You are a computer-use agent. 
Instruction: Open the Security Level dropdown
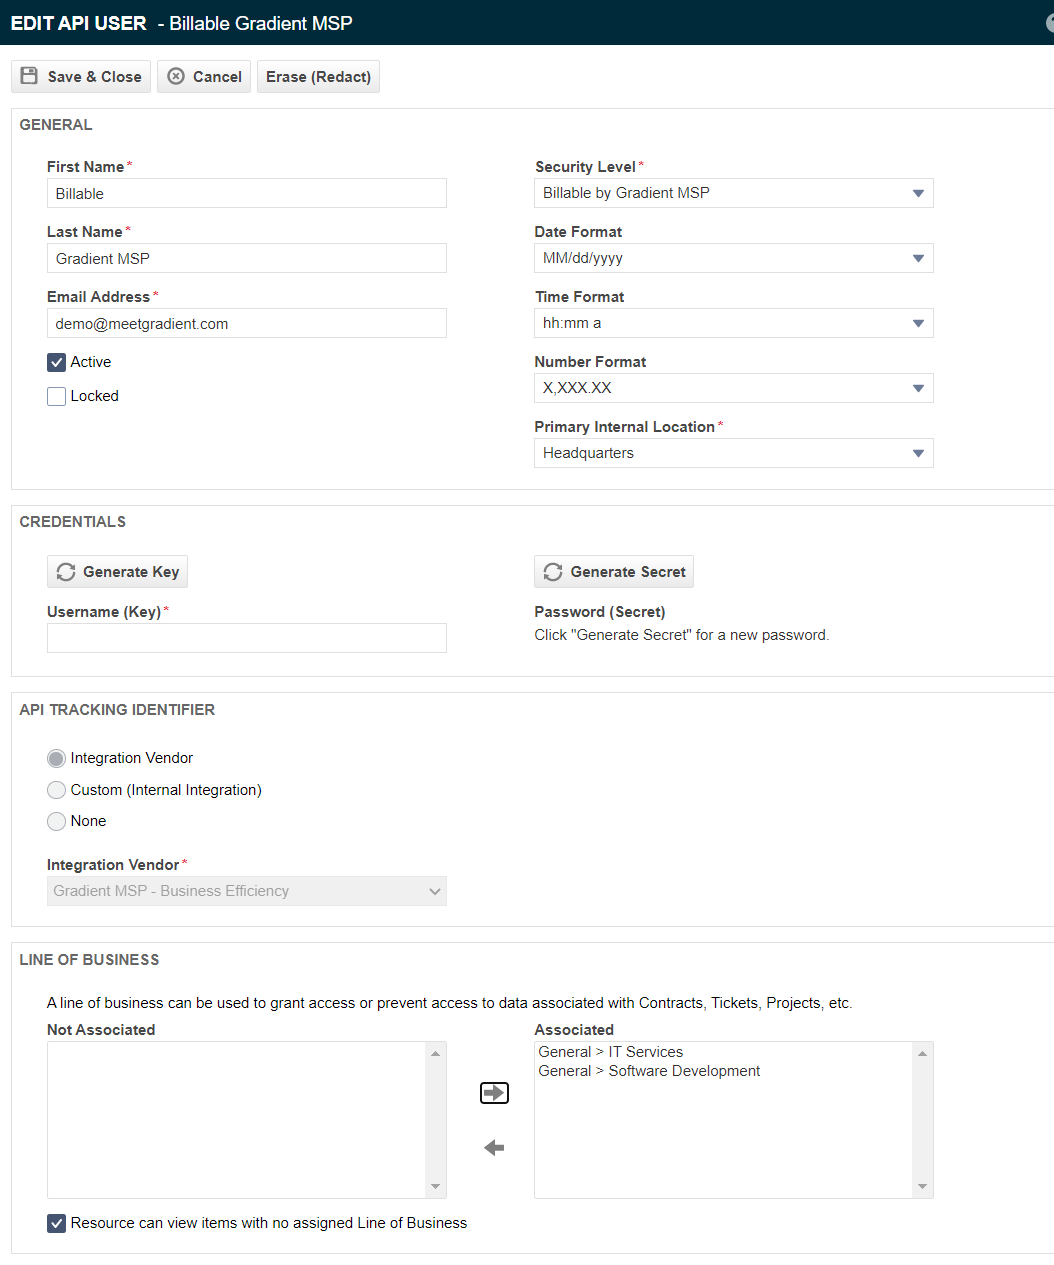pyautogui.click(x=734, y=193)
